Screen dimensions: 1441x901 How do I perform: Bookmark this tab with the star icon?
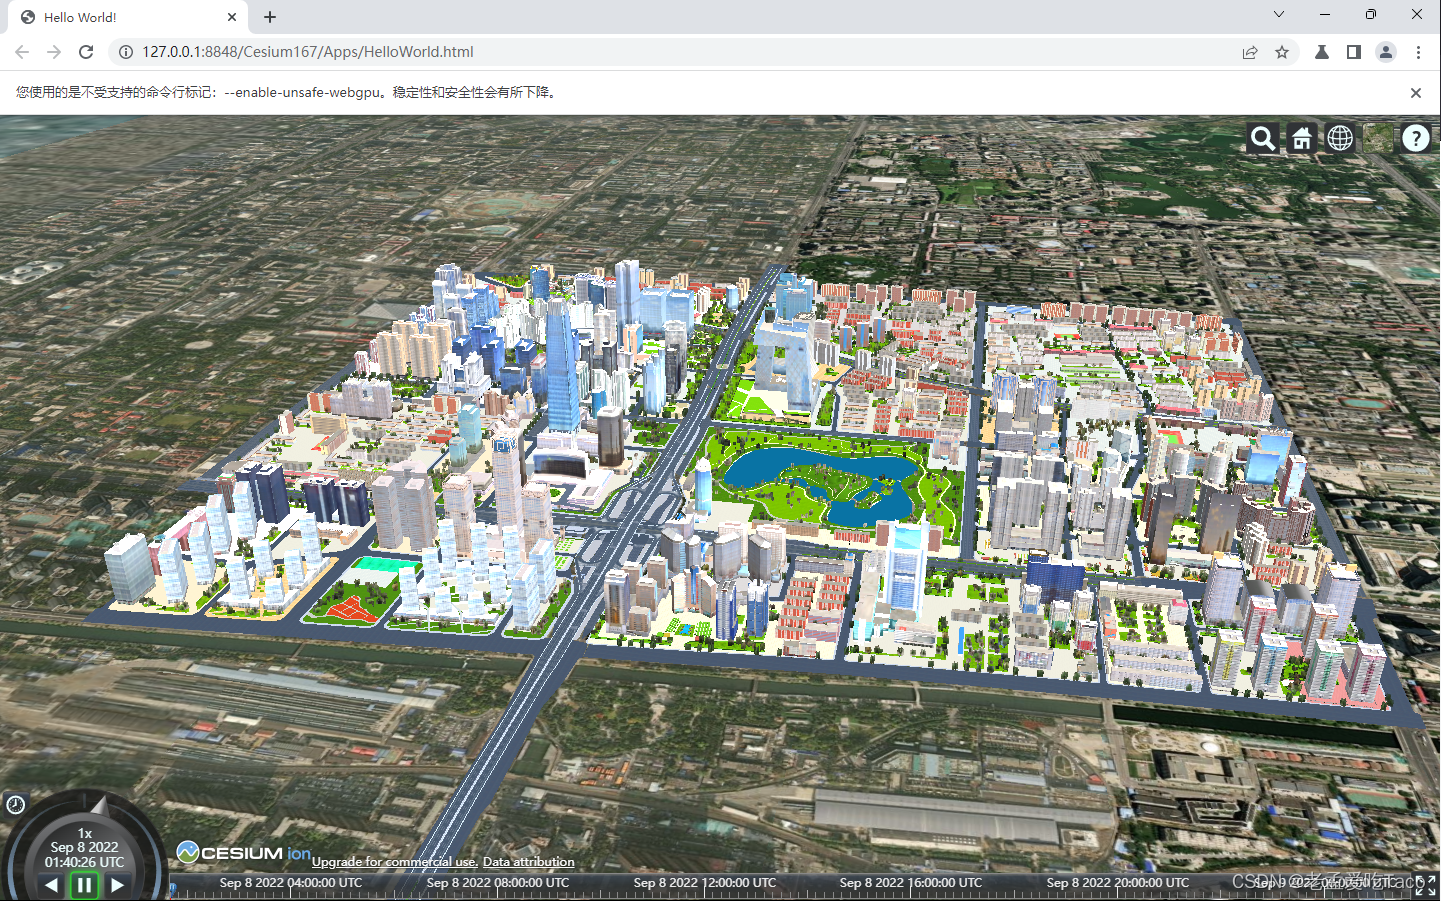click(x=1282, y=52)
